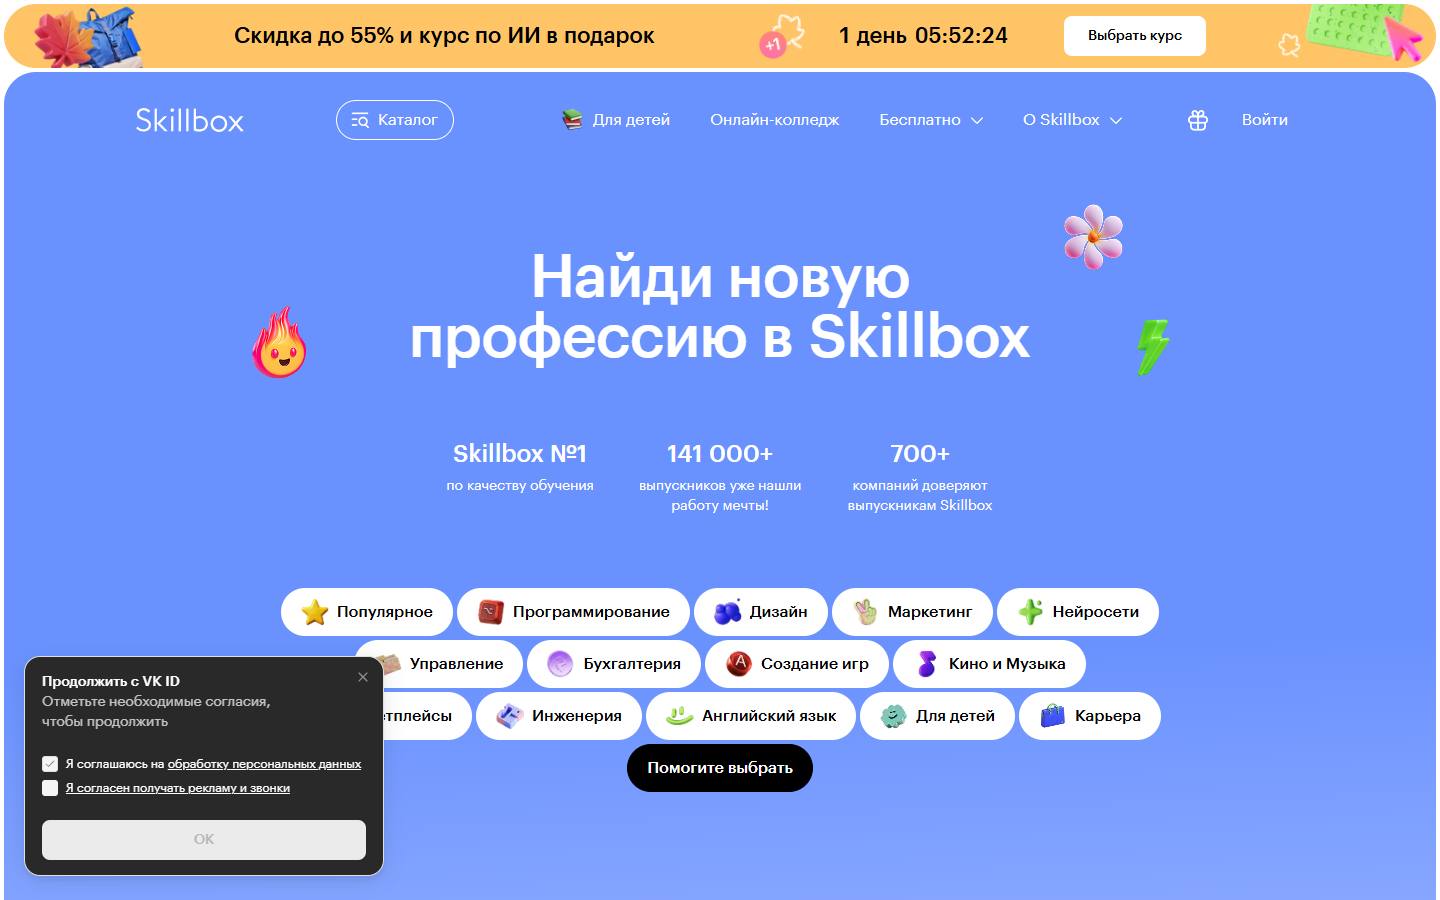Click the catalog search icon

[x=360, y=120]
